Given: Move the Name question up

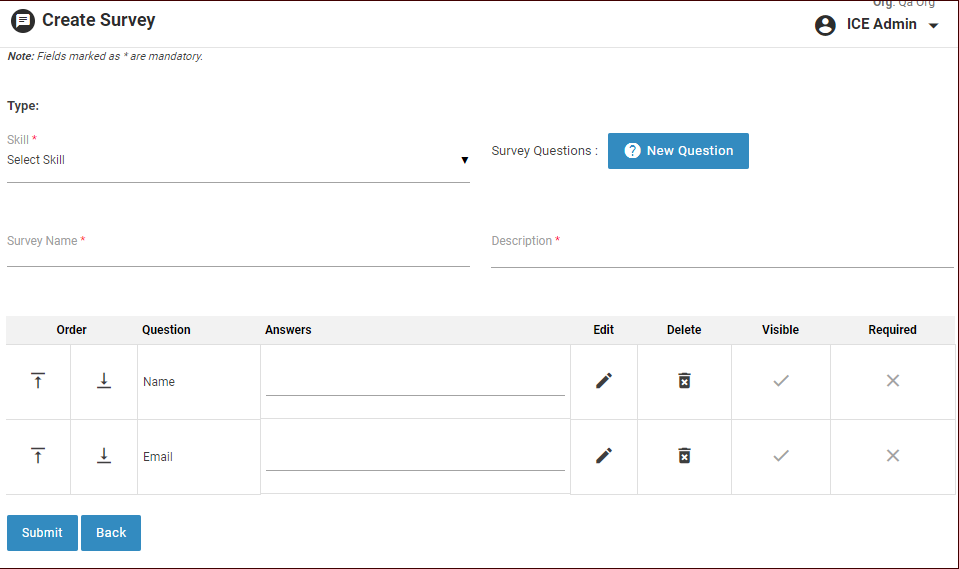Looking at the screenshot, I should tap(38, 381).
